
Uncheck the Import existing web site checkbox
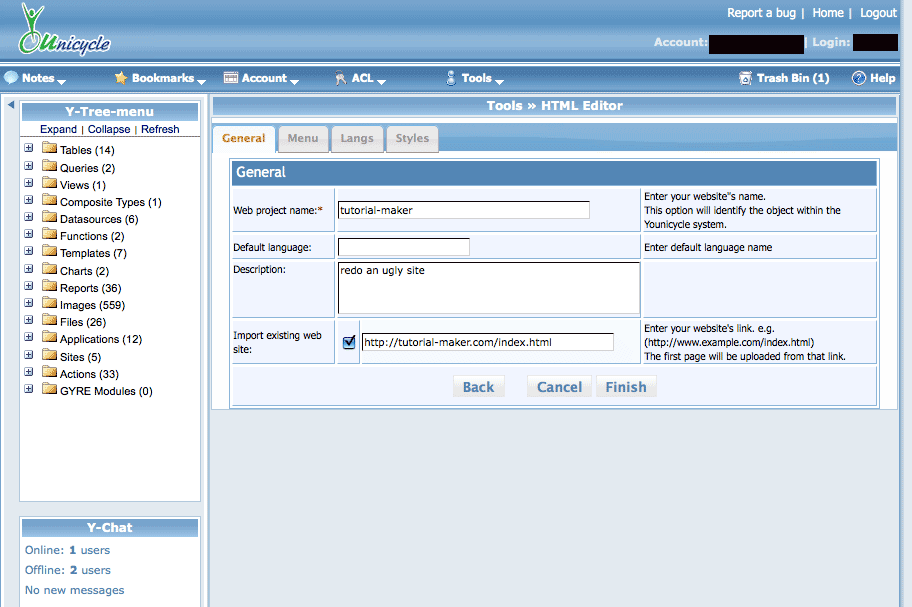click(349, 342)
